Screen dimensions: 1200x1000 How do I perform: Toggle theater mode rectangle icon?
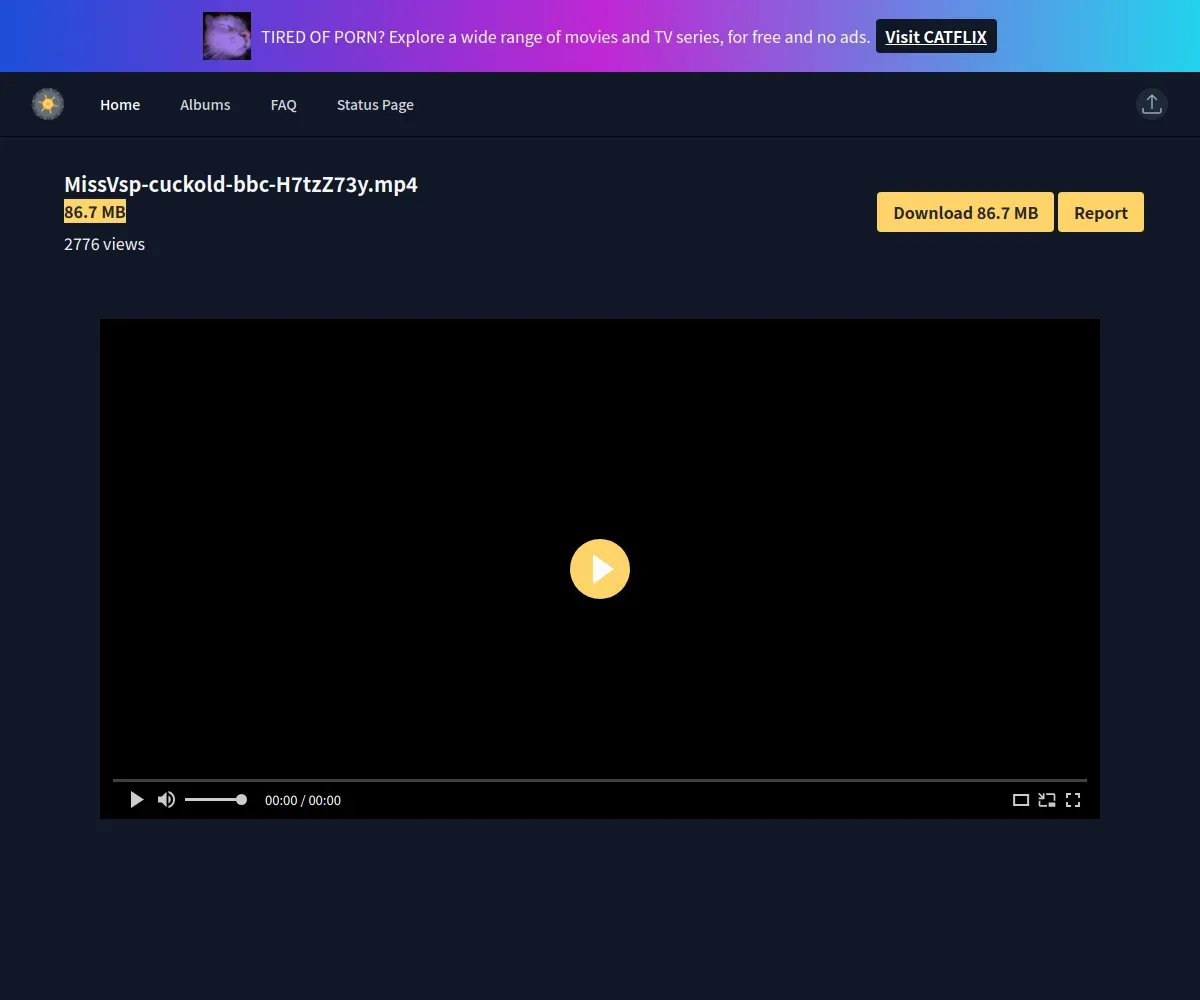tap(1021, 800)
